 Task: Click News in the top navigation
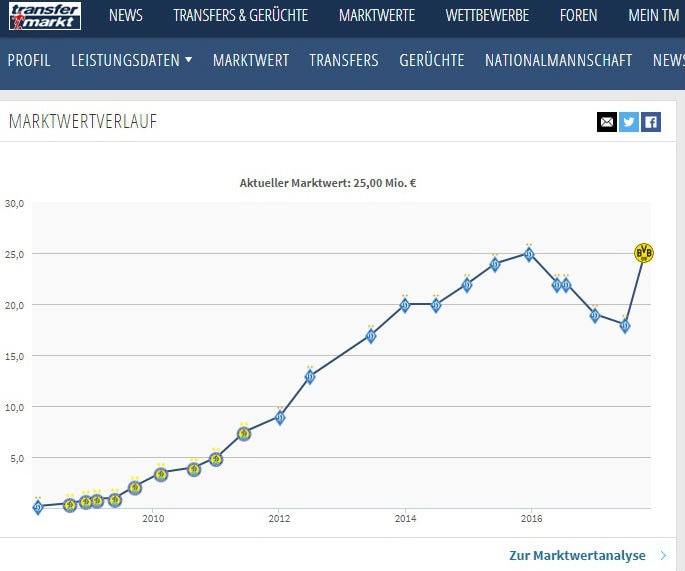coord(125,15)
